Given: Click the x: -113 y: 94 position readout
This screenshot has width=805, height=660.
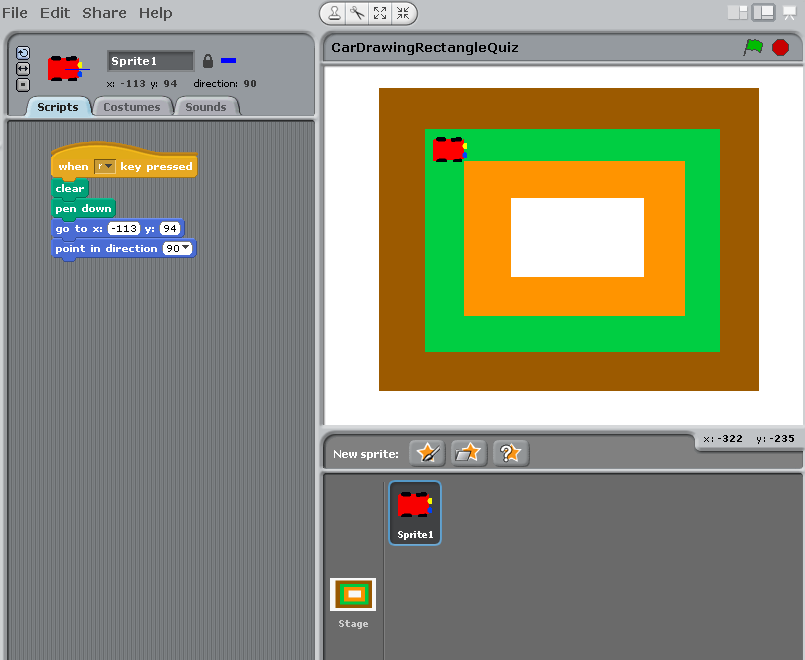Looking at the screenshot, I should [x=142, y=84].
